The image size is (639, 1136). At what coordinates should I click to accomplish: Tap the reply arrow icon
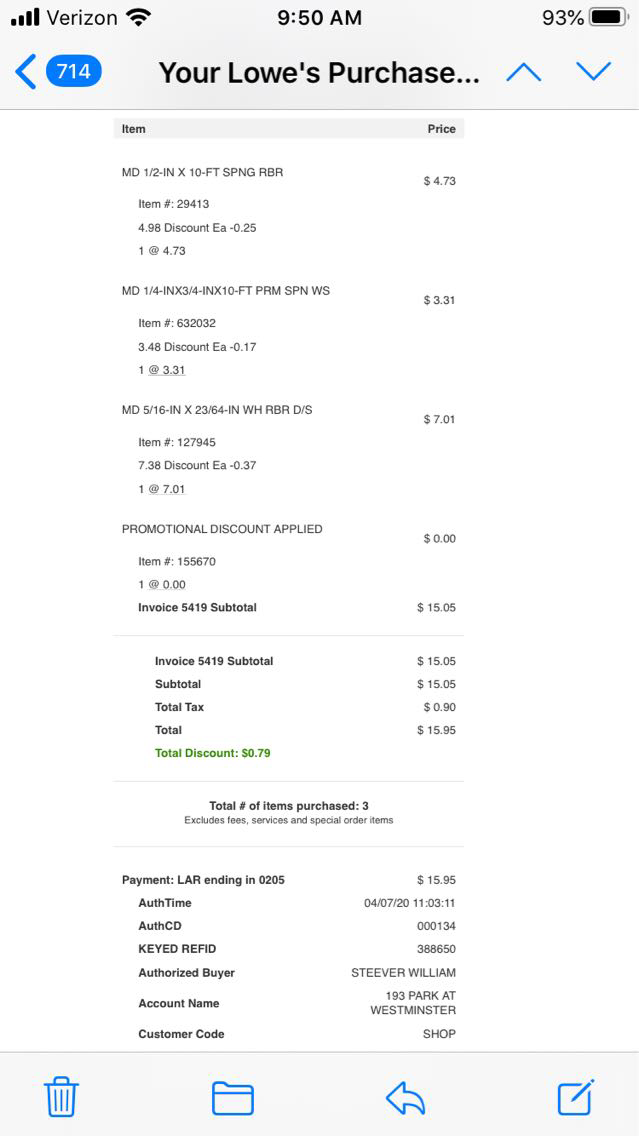(x=406, y=1097)
